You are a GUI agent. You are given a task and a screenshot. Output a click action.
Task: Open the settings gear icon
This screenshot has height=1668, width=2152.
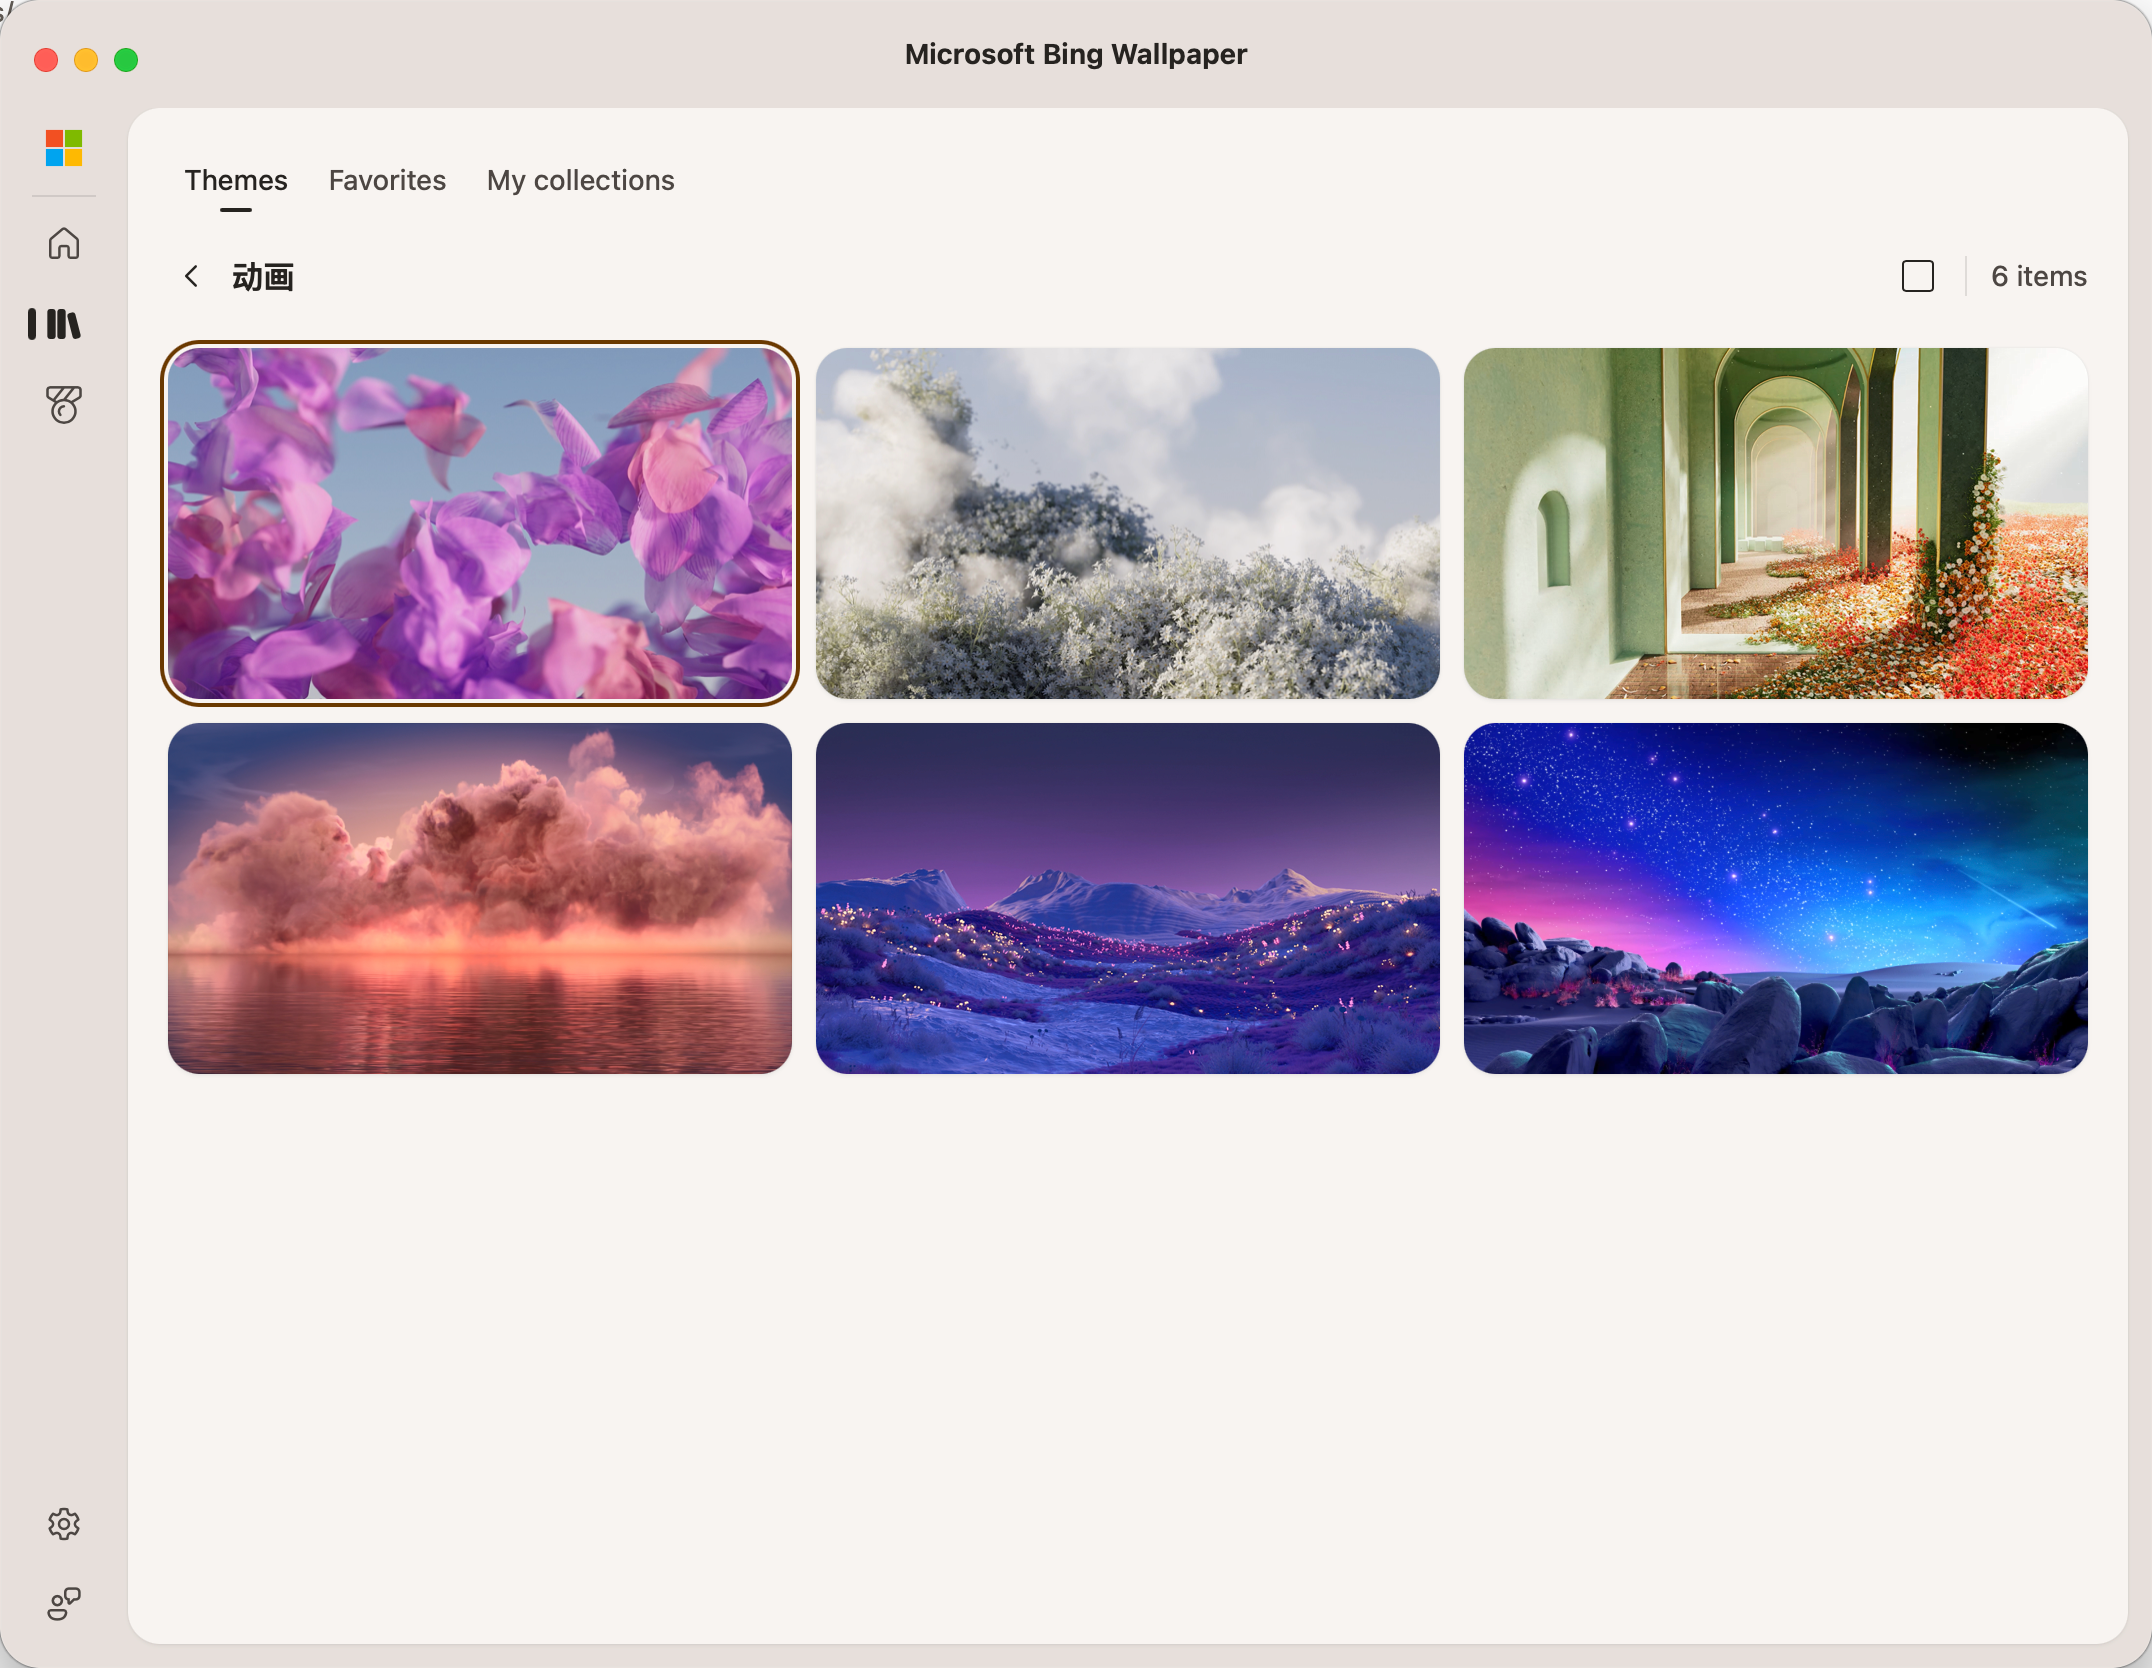(64, 1524)
